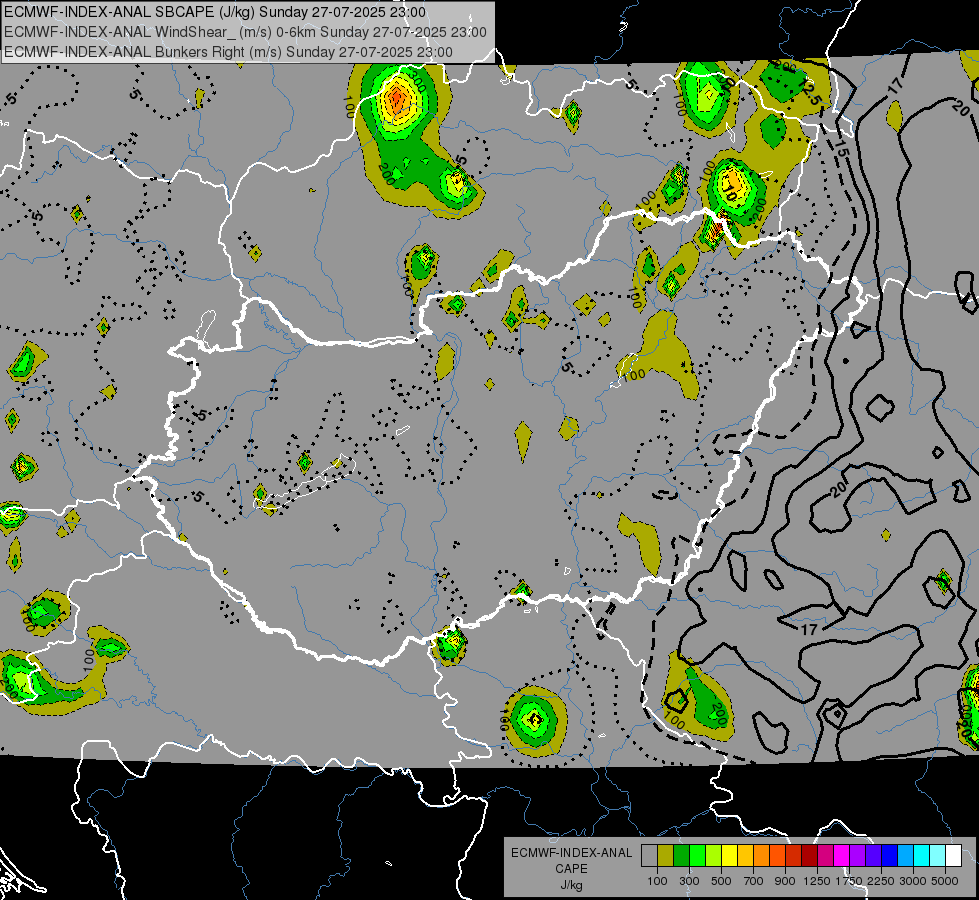The image size is (979, 900).
Task: Pick the red-orange legend swatch before 900
Action: 777,856
